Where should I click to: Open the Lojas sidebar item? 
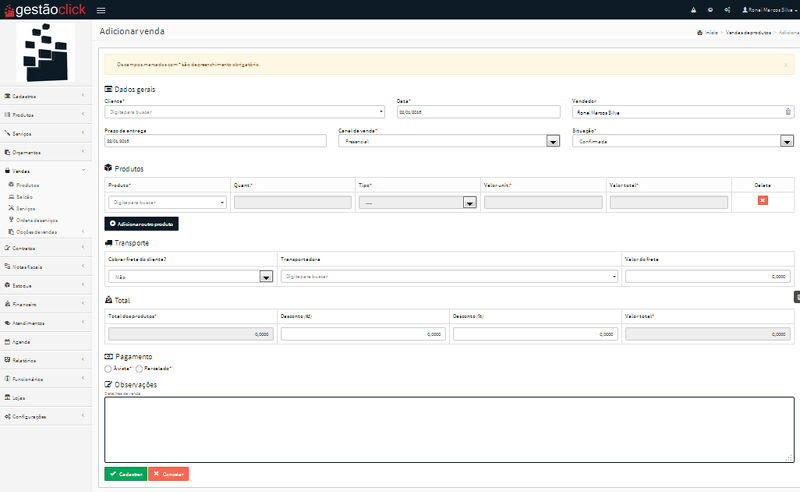[45, 398]
